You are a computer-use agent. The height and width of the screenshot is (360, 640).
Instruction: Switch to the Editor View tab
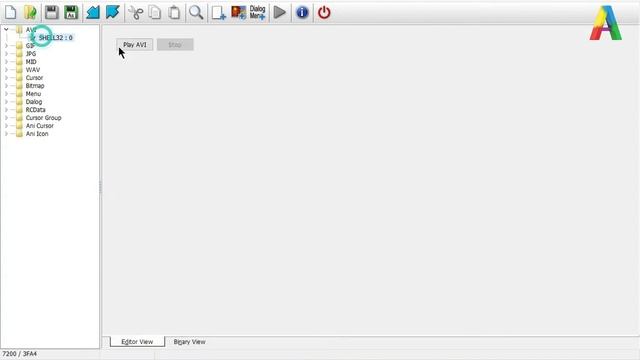137,342
